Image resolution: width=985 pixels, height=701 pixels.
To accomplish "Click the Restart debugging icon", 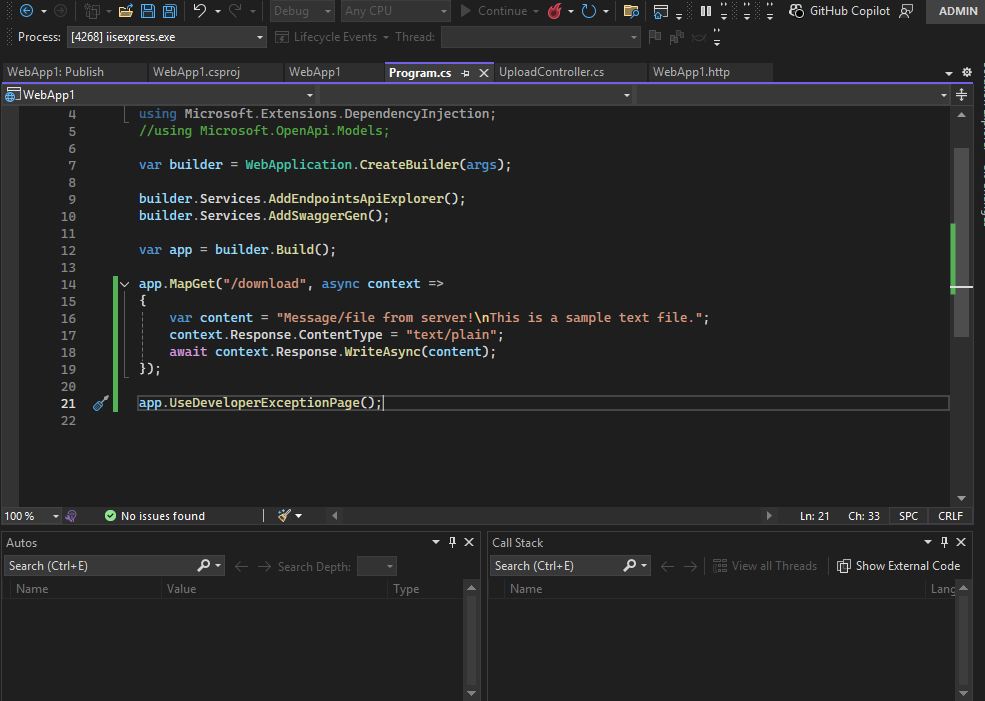I will 589,11.
